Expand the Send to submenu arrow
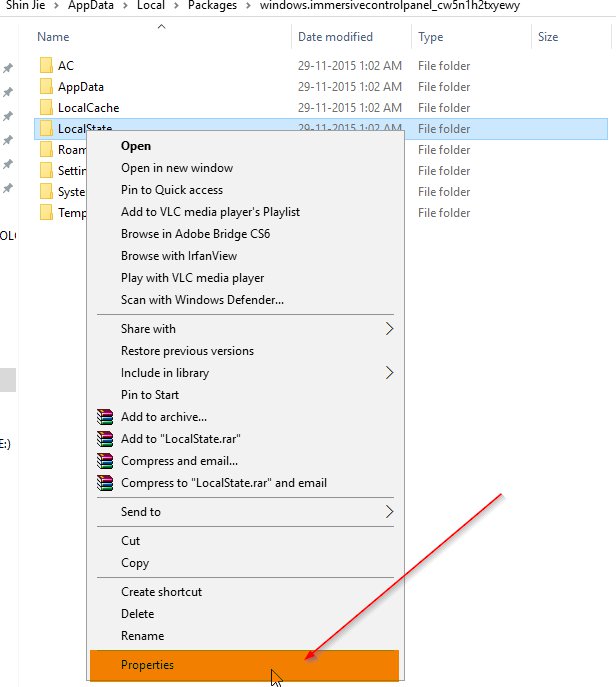This screenshot has height=687, width=616. 389,512
